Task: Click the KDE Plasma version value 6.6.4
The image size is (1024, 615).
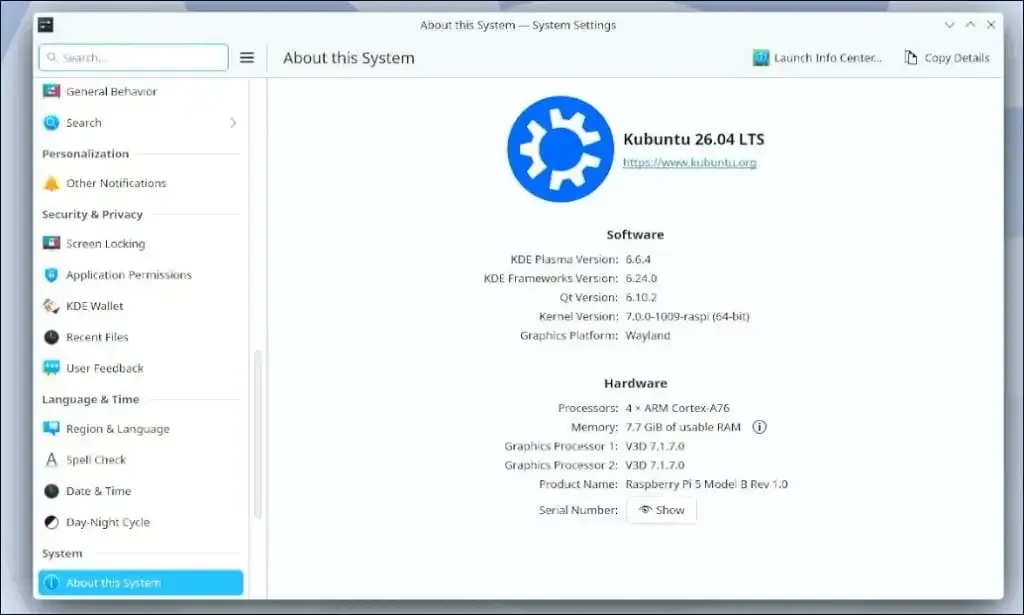Action: click(x=638, y=259)
